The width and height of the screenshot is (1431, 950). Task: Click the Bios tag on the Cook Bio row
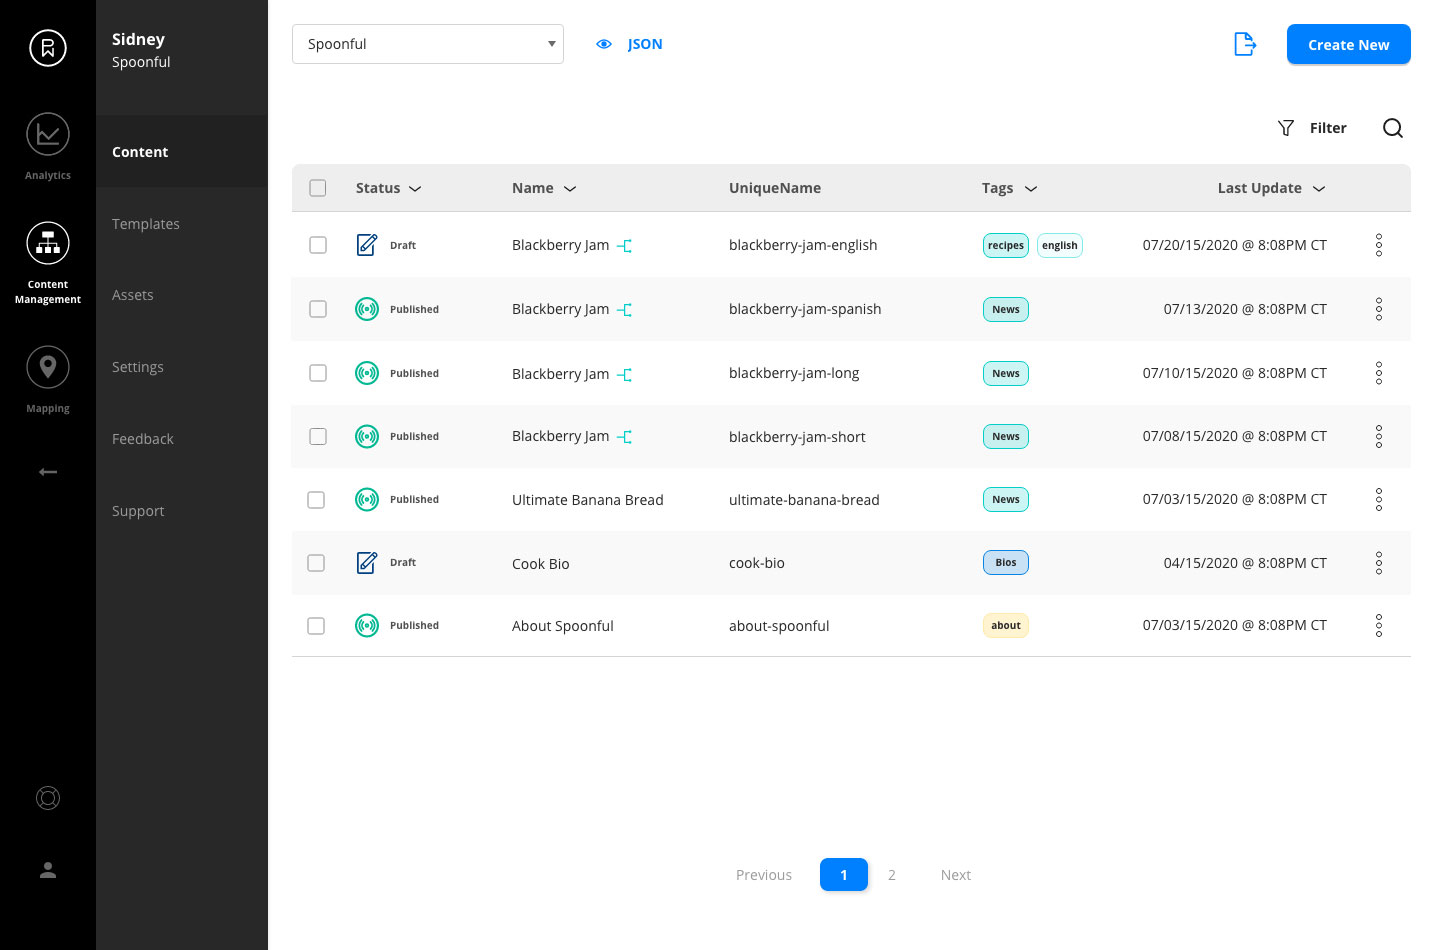pyautogui.click(x=1005, y=562)
